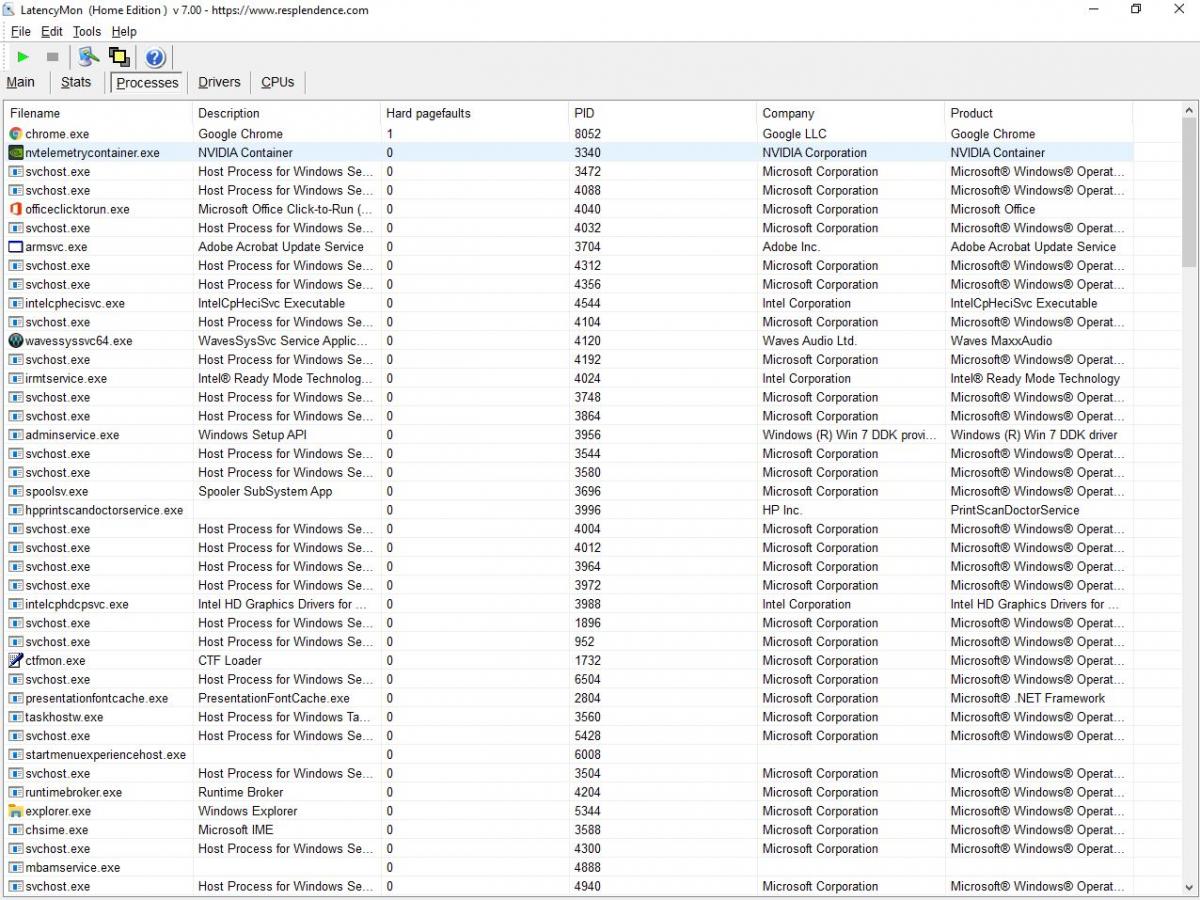Click the icon beside intelcphecisvc.exe
Screen dimensions: 1200x900
(16, 303)
